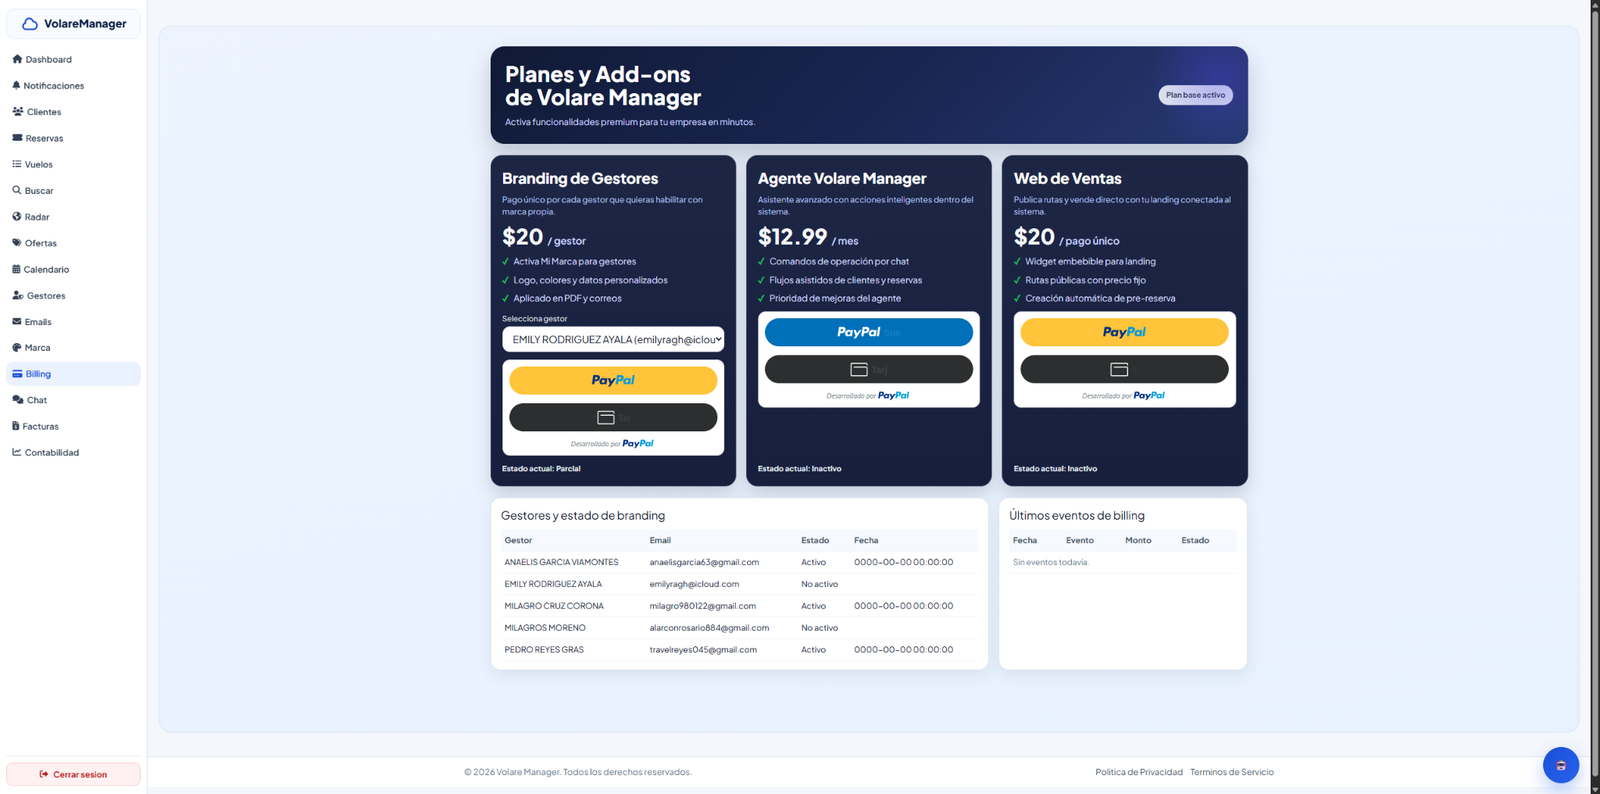This screenshot has width=1600, height=794.
Task: Click the Emails envelope icon
Action: (17, 321)
